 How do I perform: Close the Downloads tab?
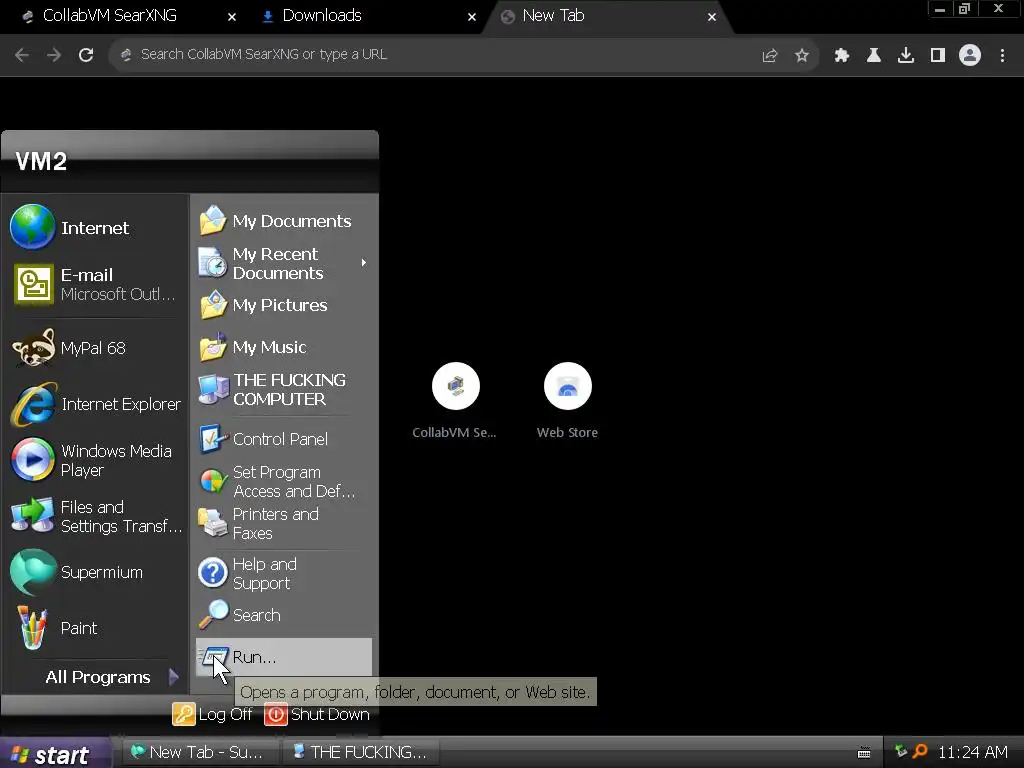click(x=472, y=17)
